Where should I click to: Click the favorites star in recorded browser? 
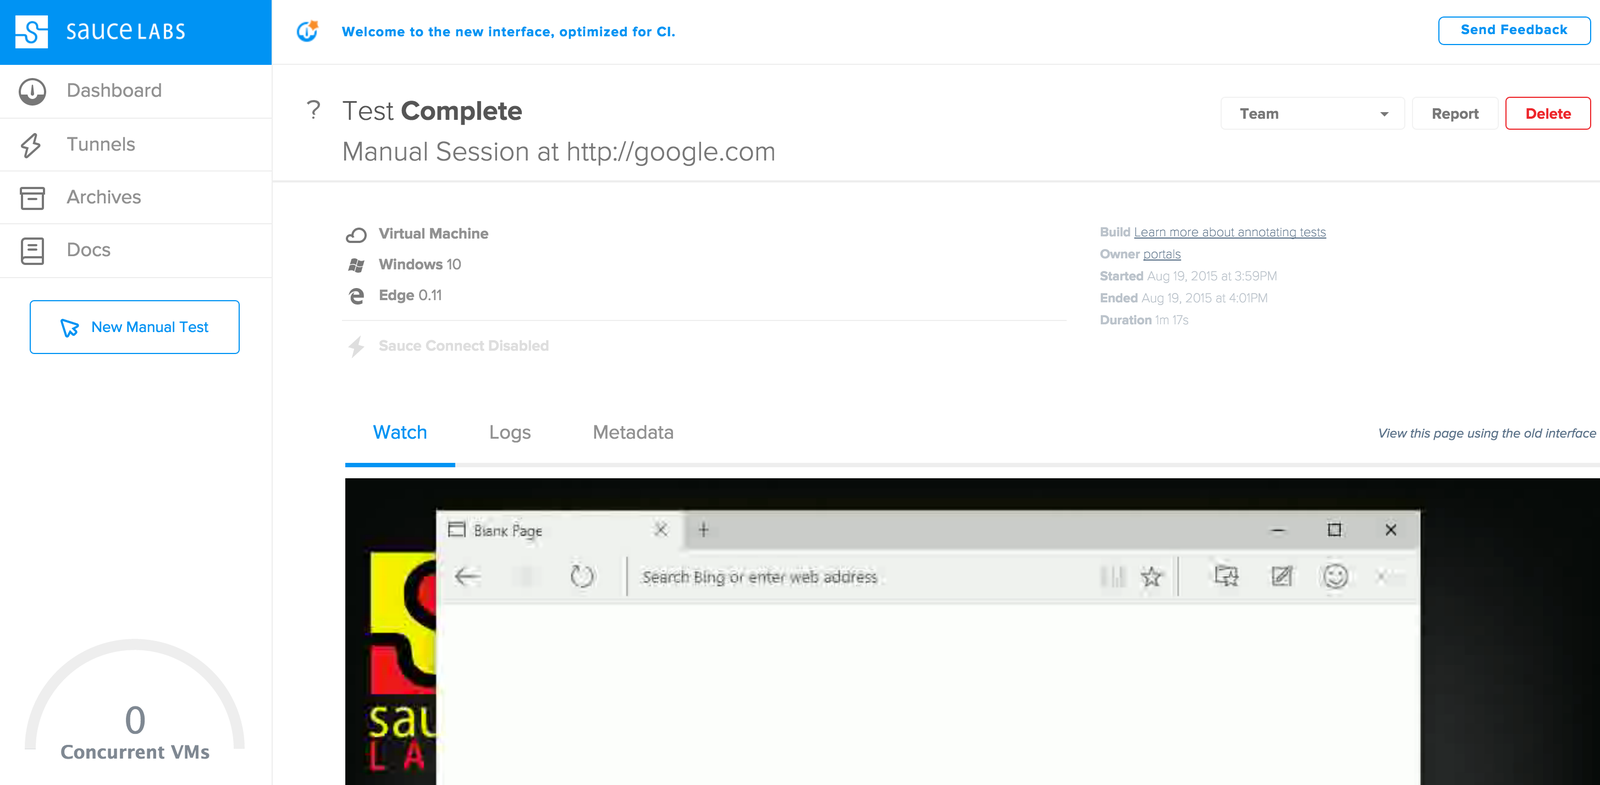tap(1152, 576)
